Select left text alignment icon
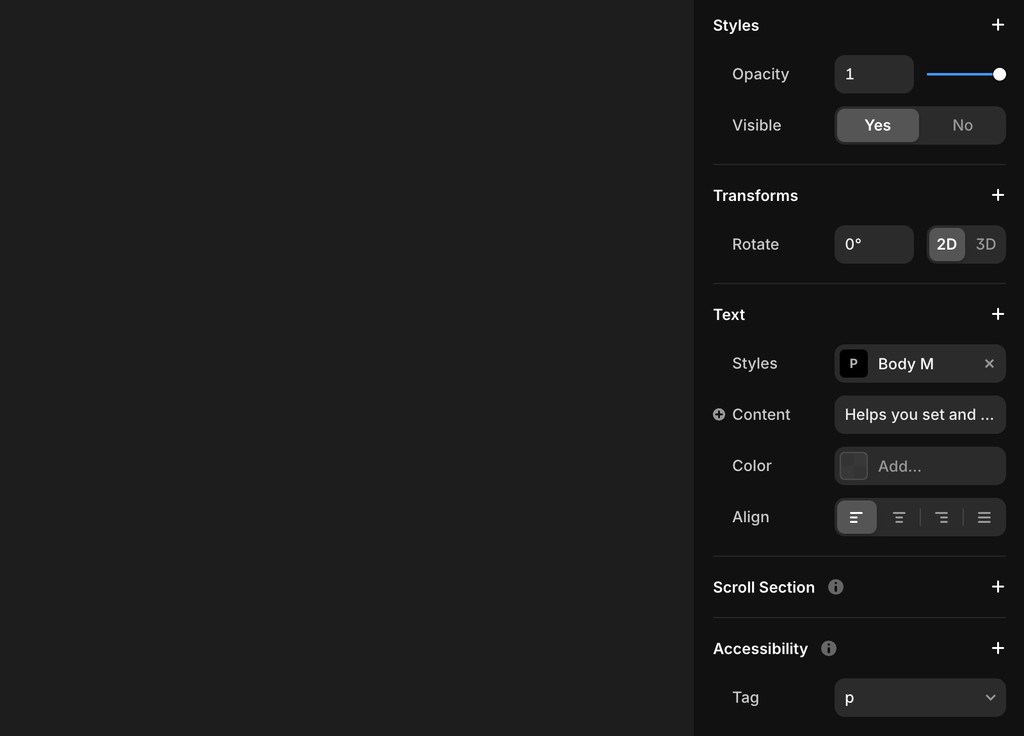The image size is (1024, 736). pos(856,517)
